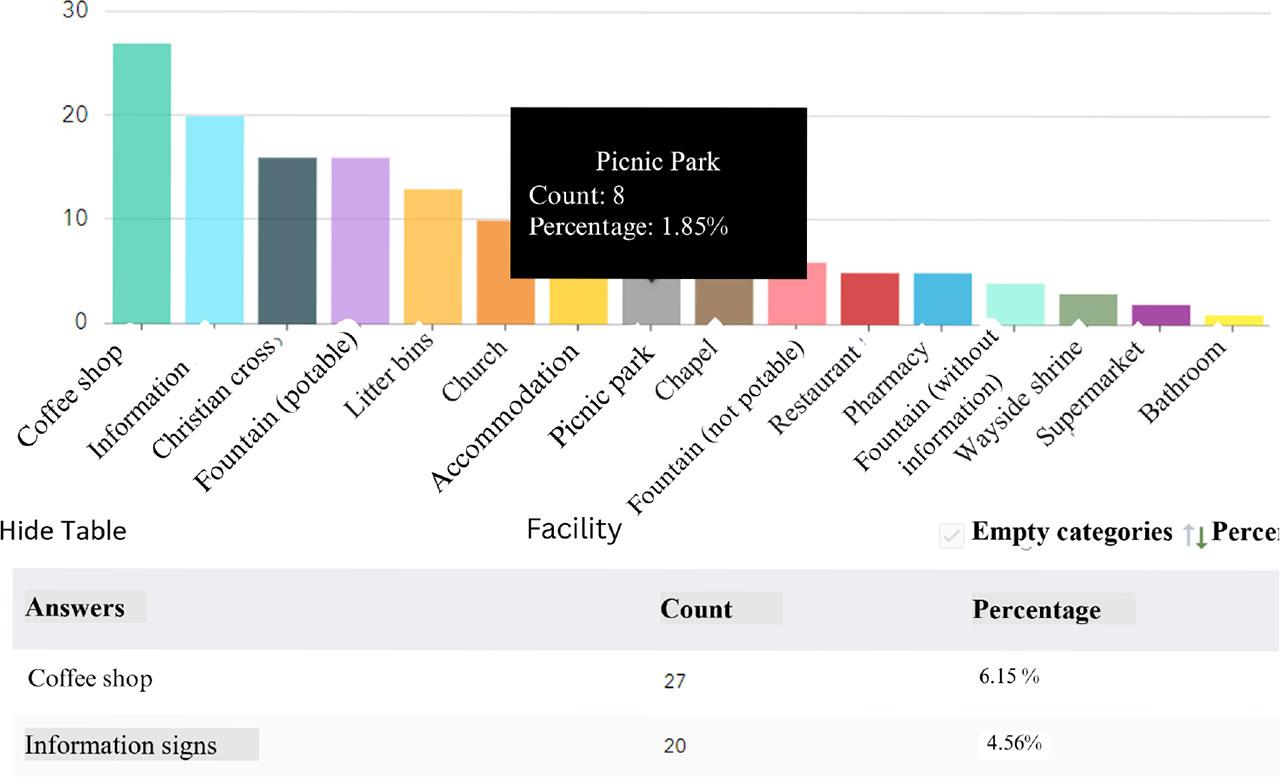The width and height of the screenshot is (1280, 777).
Task: Click the Percentage column header
Action: [x=1037, y=609]
